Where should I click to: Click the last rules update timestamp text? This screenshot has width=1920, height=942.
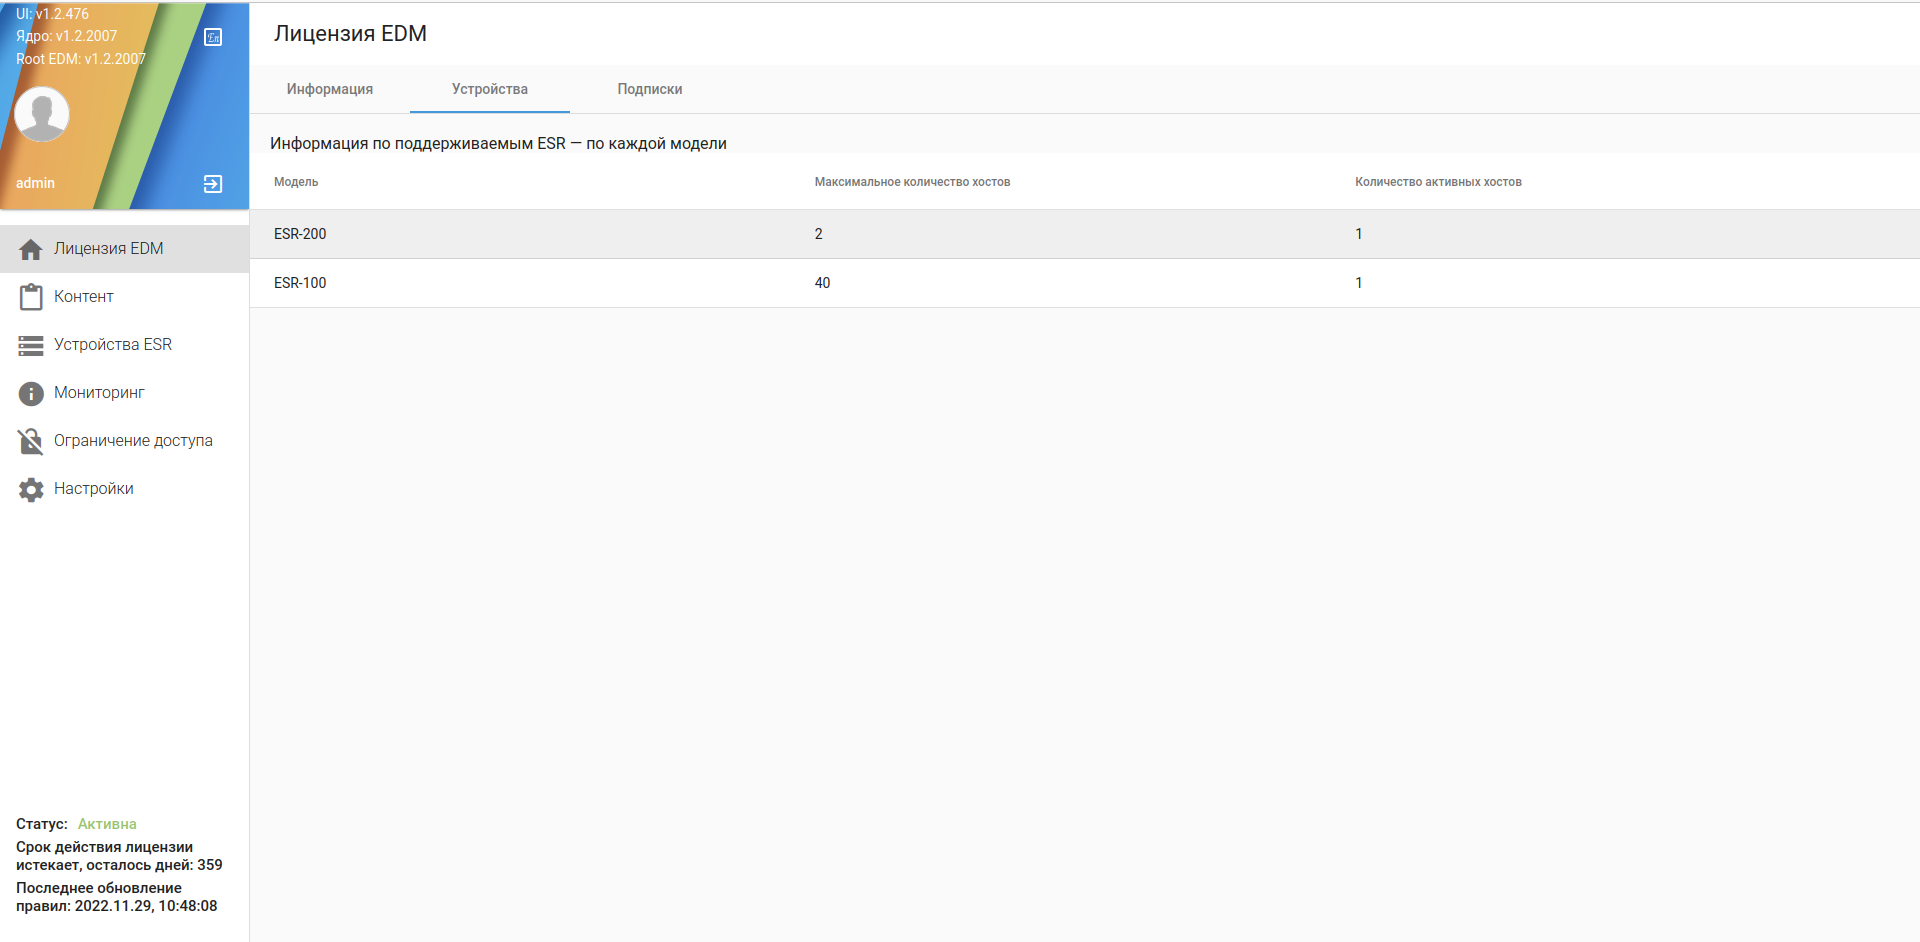[x=116, y=897]
